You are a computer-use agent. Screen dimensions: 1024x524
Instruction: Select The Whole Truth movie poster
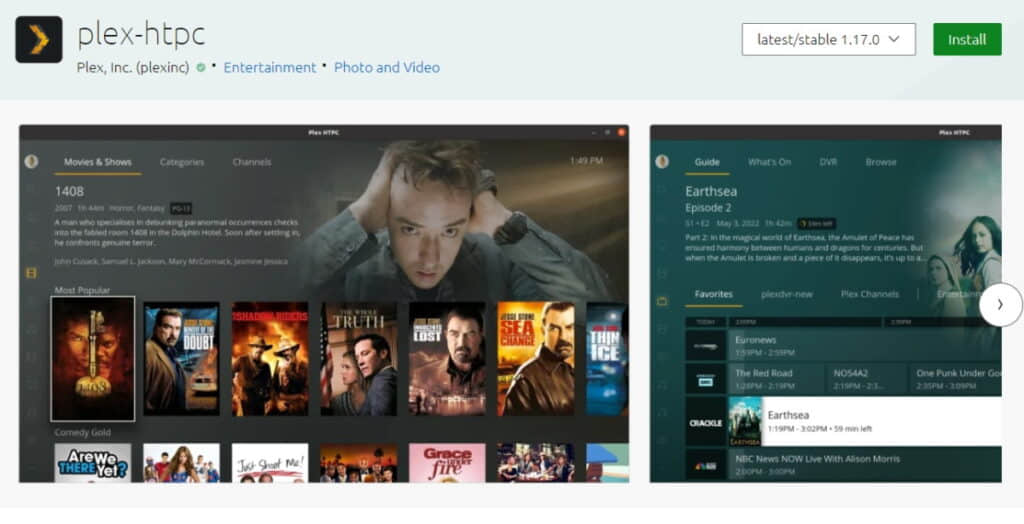(x=359, y=359)
